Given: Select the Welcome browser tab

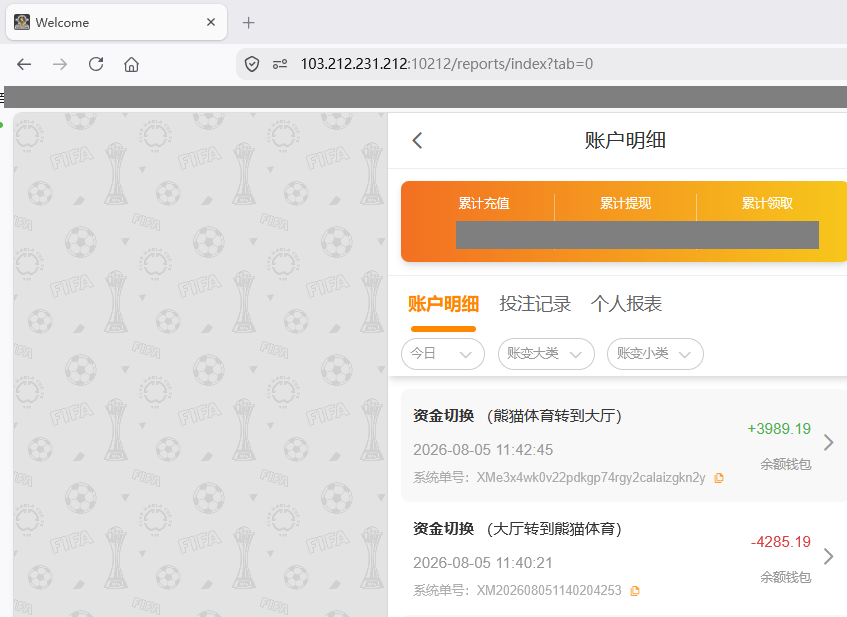Looking at the screenshot, I should pos(116,22).
